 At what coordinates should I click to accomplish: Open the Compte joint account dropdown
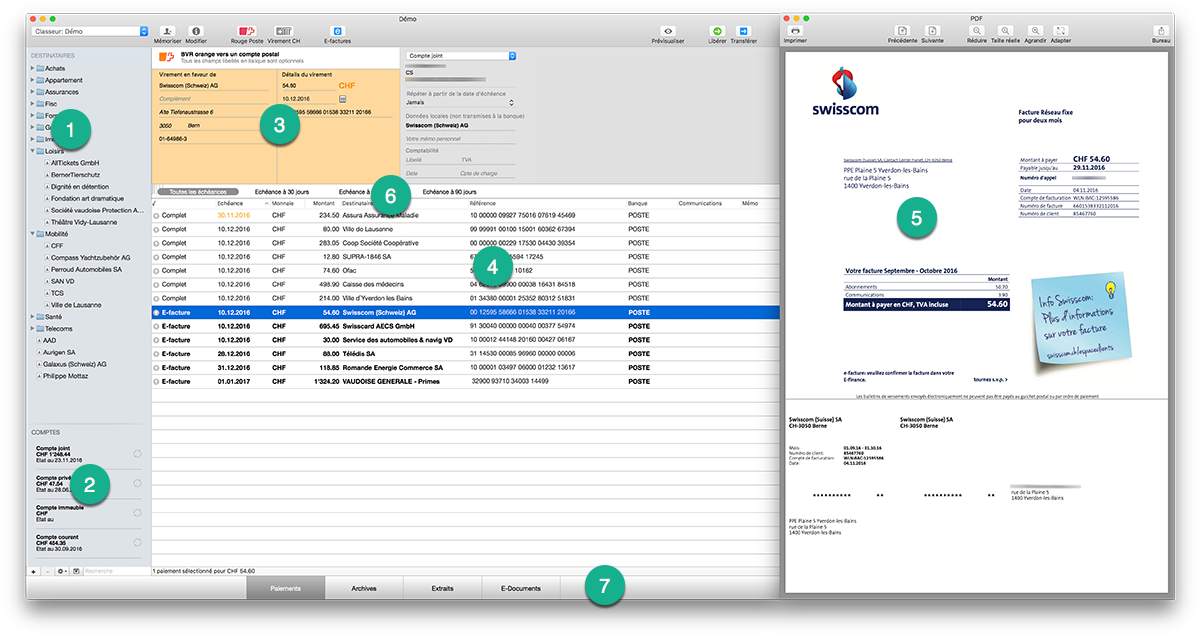pos(461,56)
